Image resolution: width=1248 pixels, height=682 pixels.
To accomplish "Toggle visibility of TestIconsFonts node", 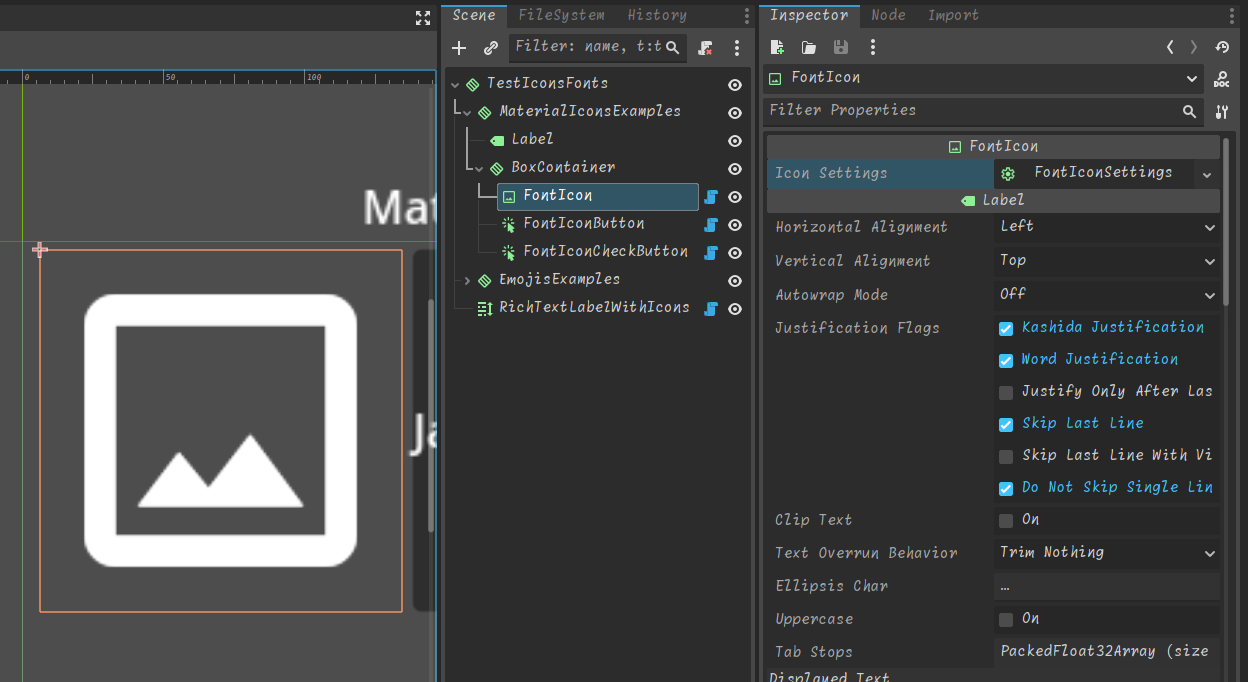I will pos(735,85).
